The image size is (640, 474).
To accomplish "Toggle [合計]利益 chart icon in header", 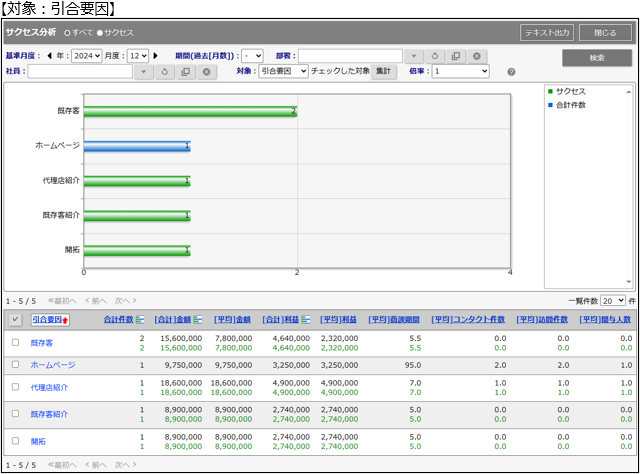I will point(306,320).
